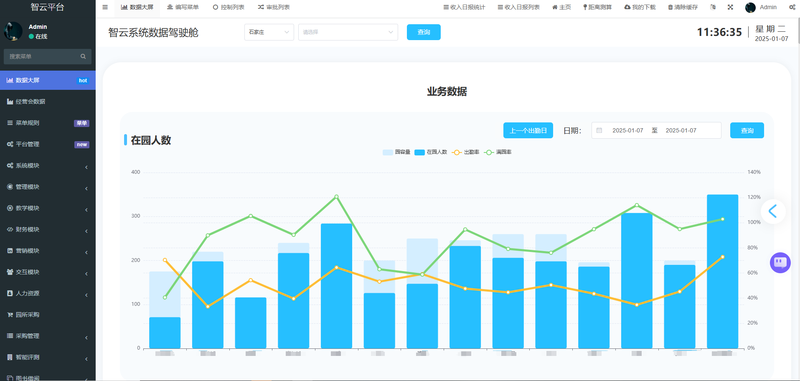Image resolution: width=800 pixels, height=381 pixels.
Task: Click the search magnifier in 搜索菜单 box
Action: [83, 57]
